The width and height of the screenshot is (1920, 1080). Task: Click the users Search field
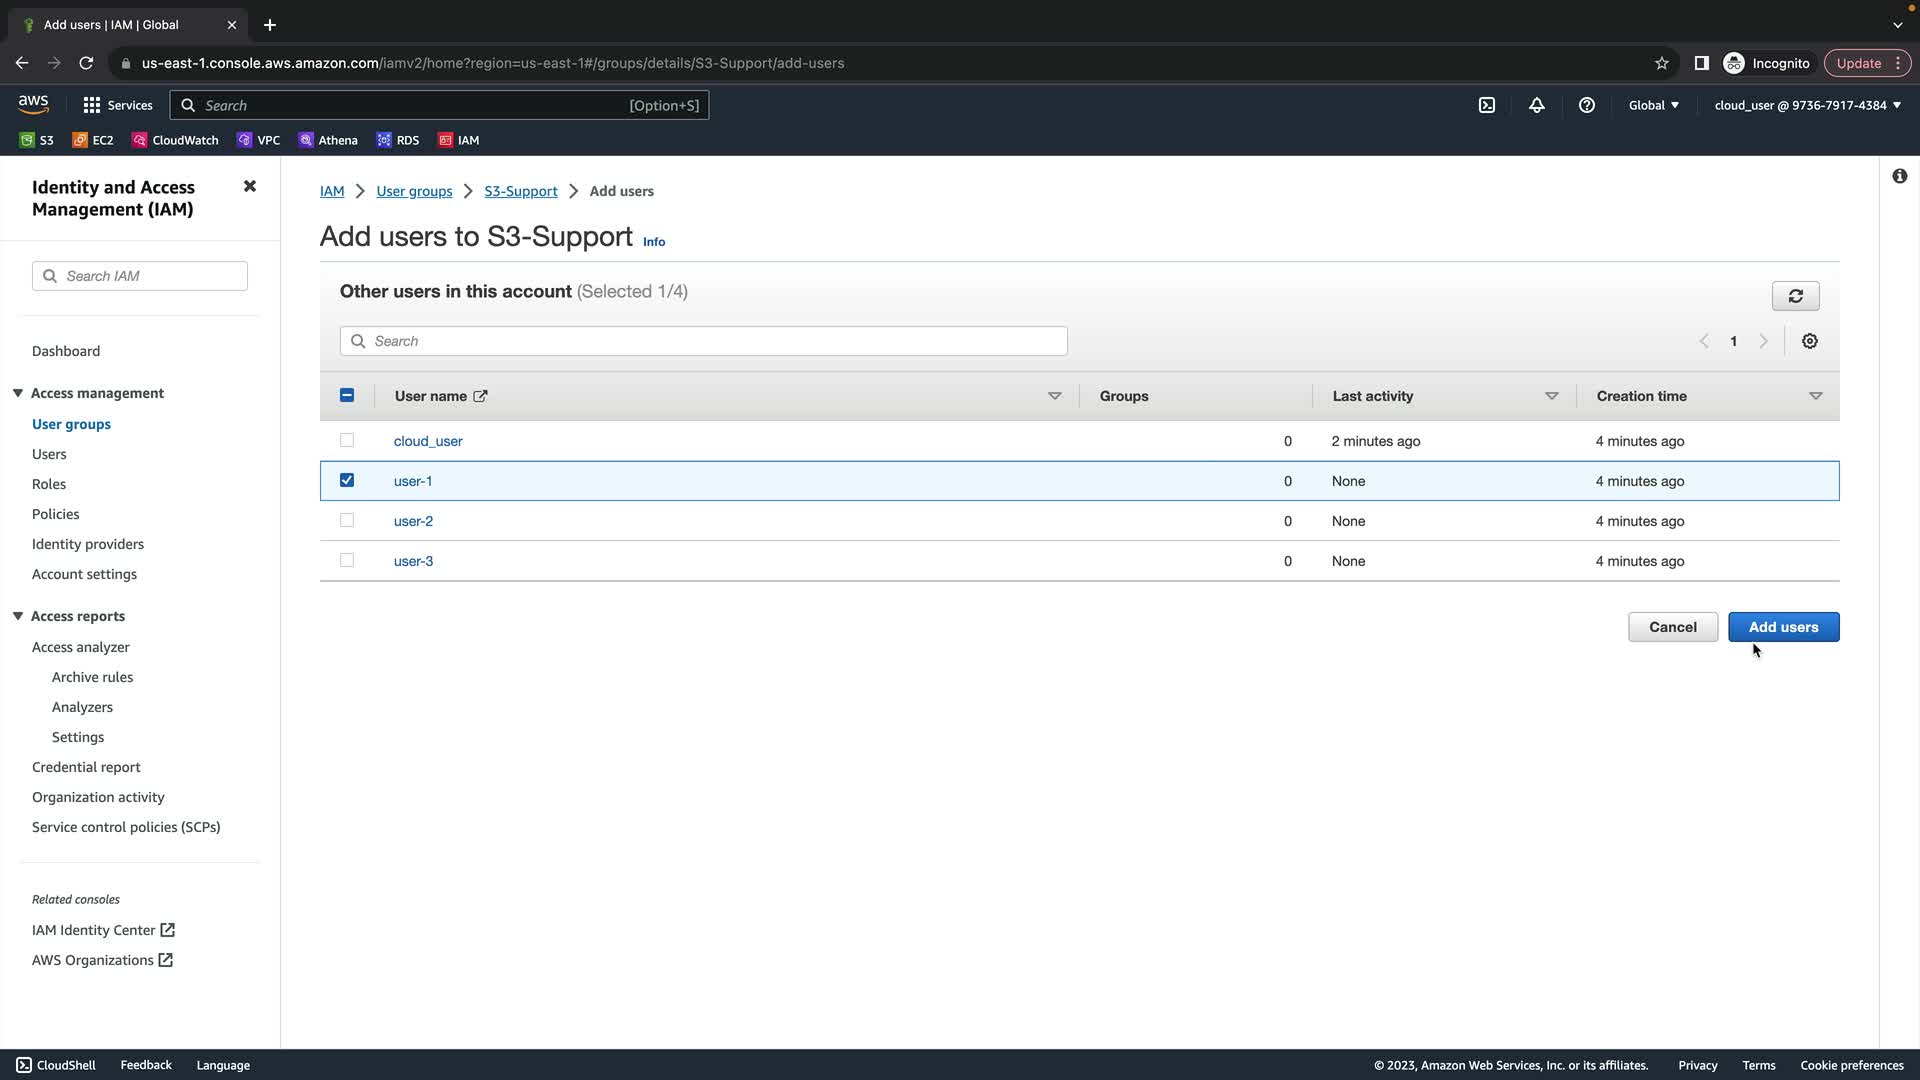coord(703,341)
